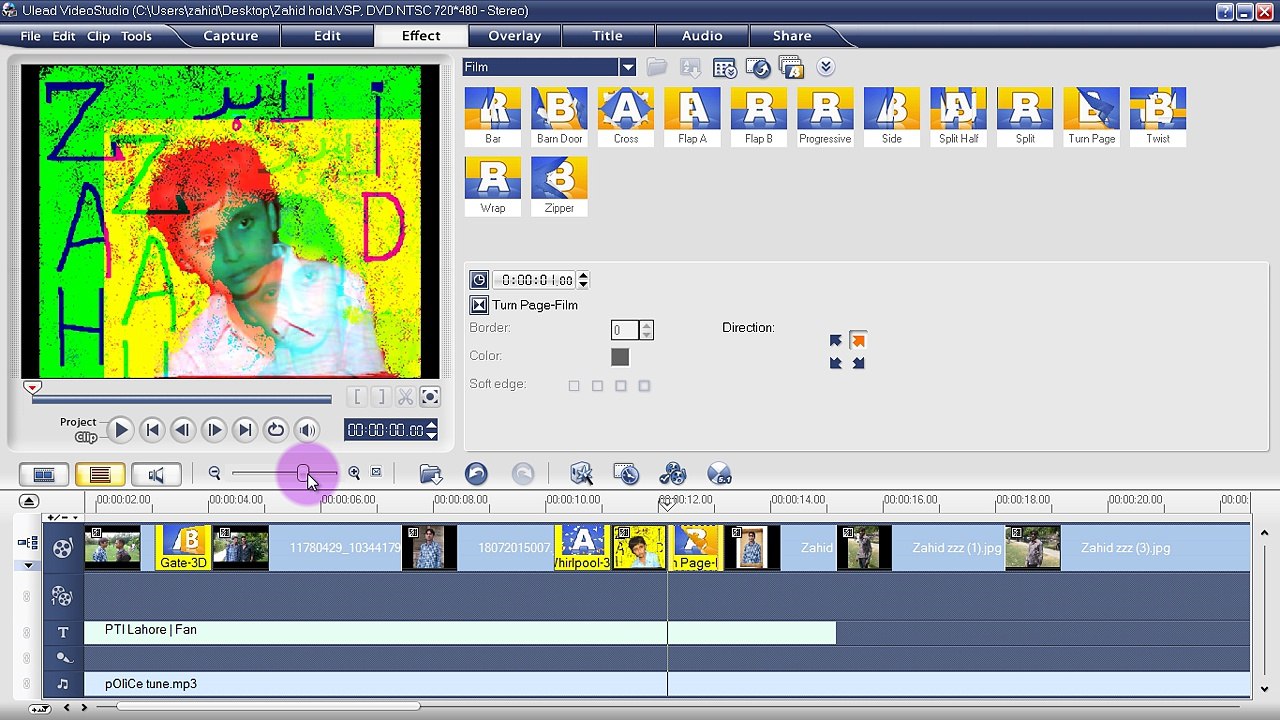The width and height of the screenshot is (1280, 720).
Task: Step to the next frame
Action: 214,430
